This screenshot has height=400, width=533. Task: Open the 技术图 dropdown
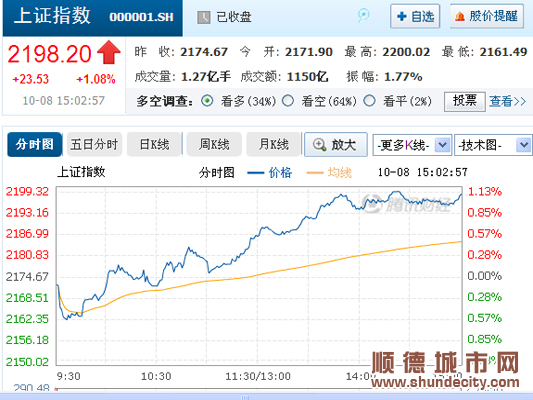click(x=493, y=145)
